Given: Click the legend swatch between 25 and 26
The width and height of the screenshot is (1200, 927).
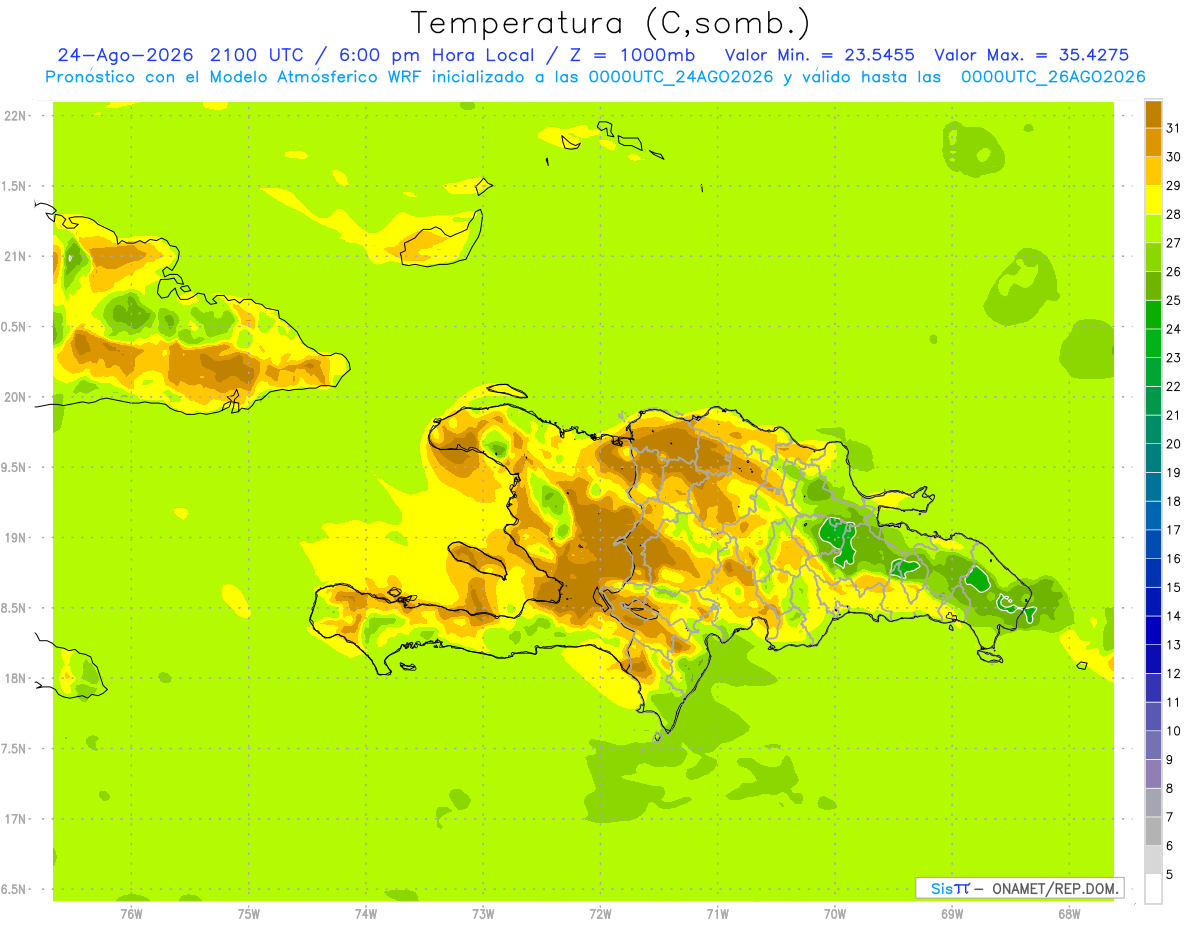Looking at the screenshot, I should point(1153,285).
